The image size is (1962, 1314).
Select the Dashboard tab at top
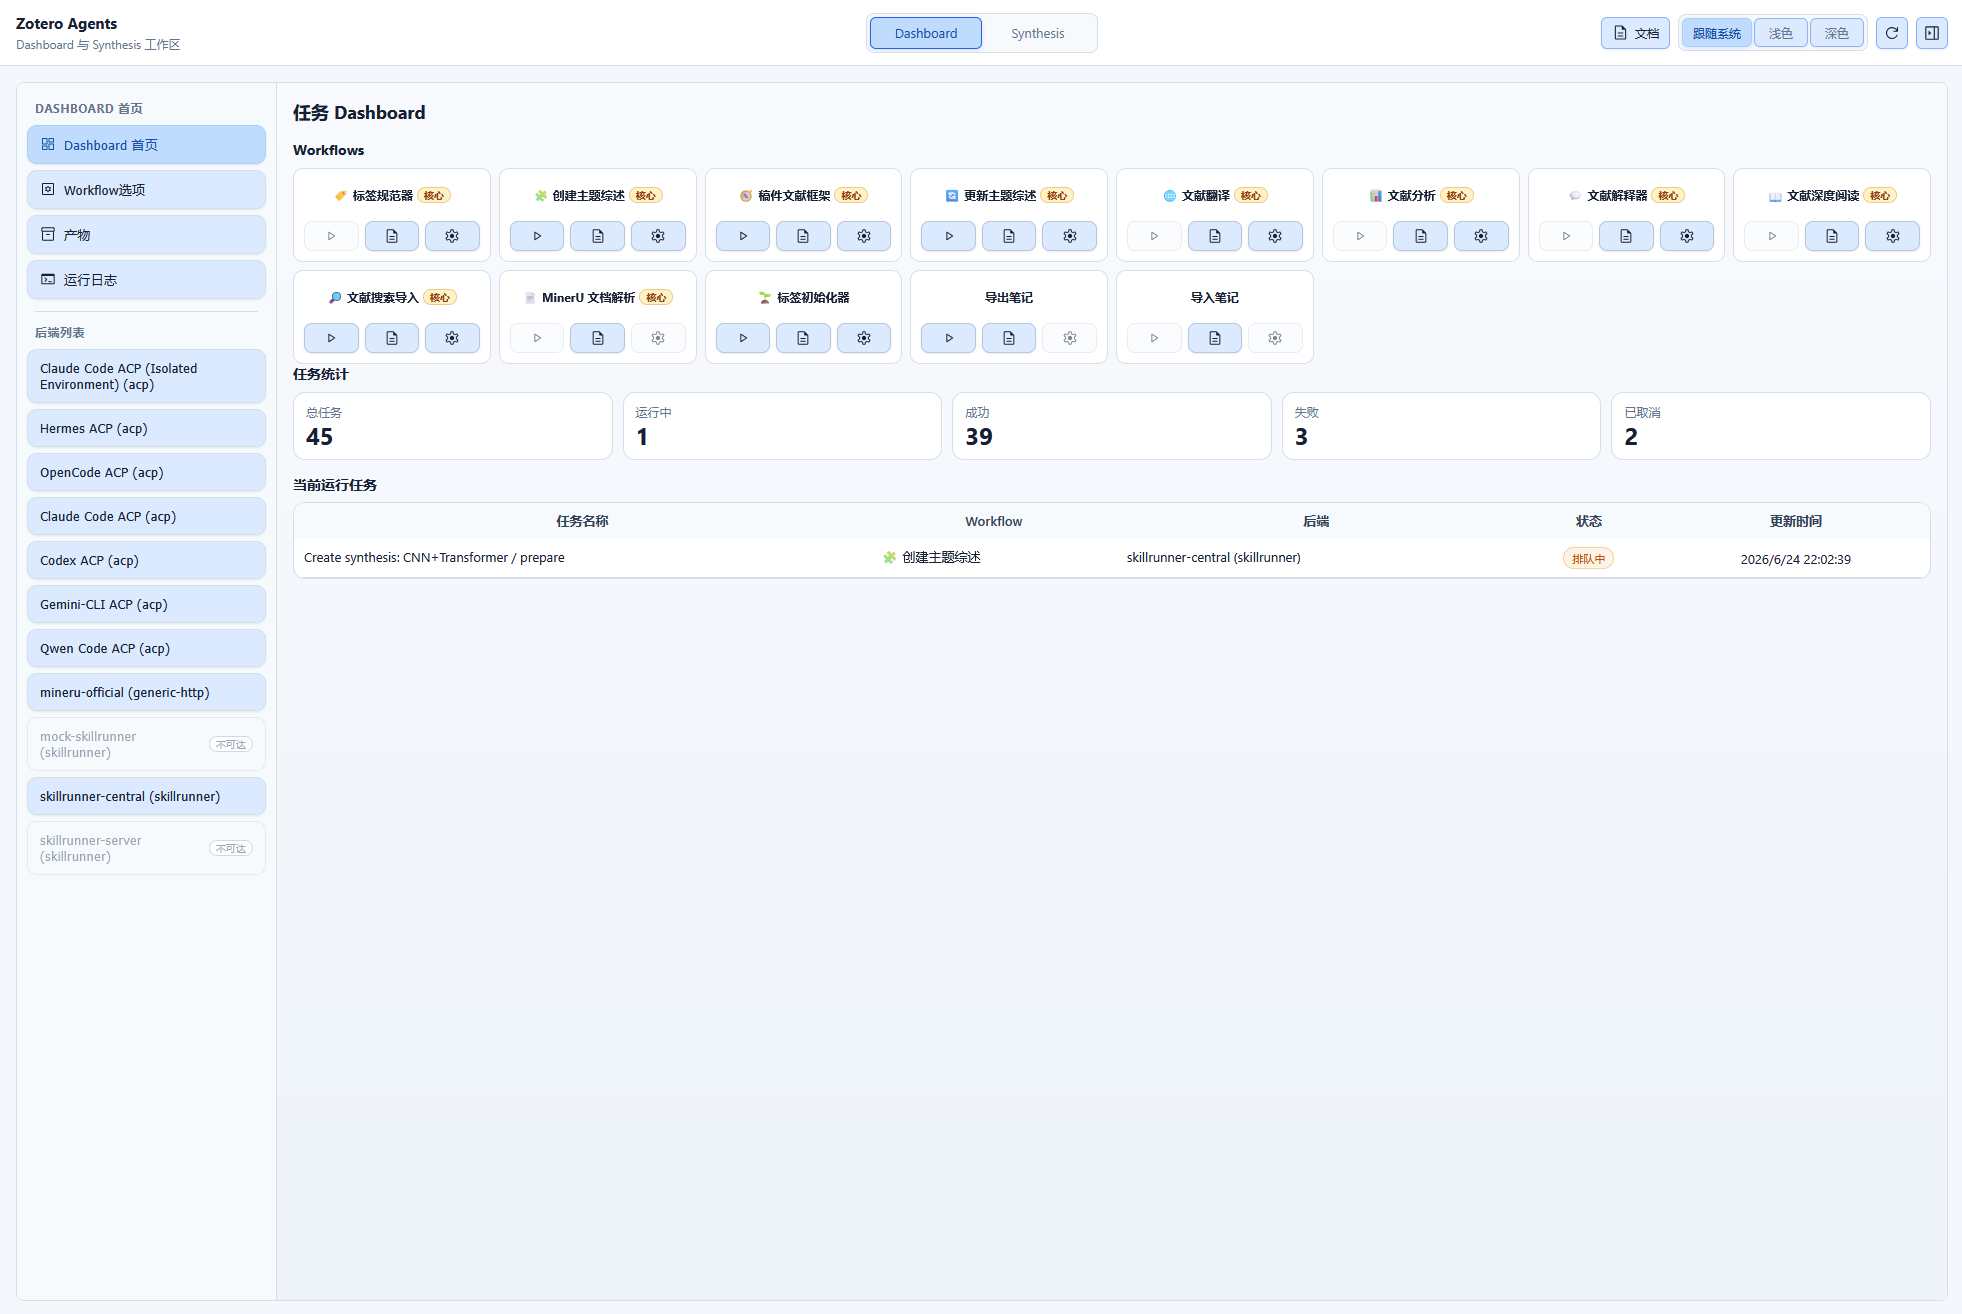pos(926,33)
